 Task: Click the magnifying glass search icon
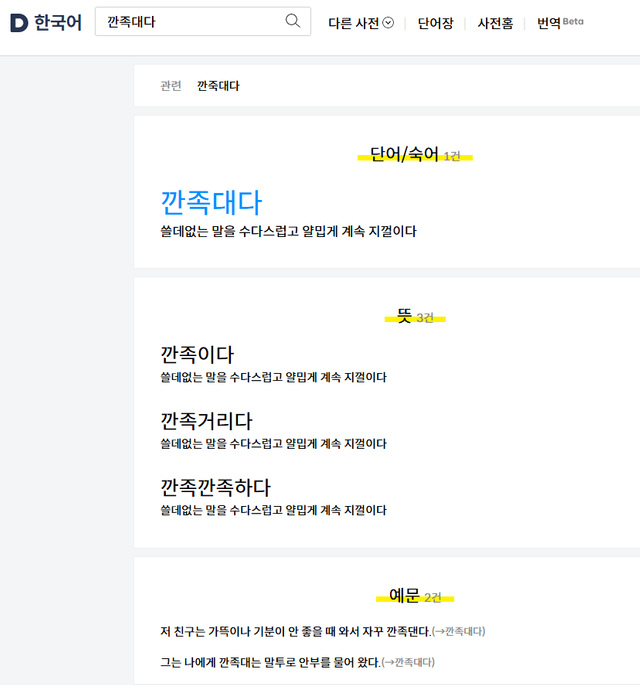[292, 21]
